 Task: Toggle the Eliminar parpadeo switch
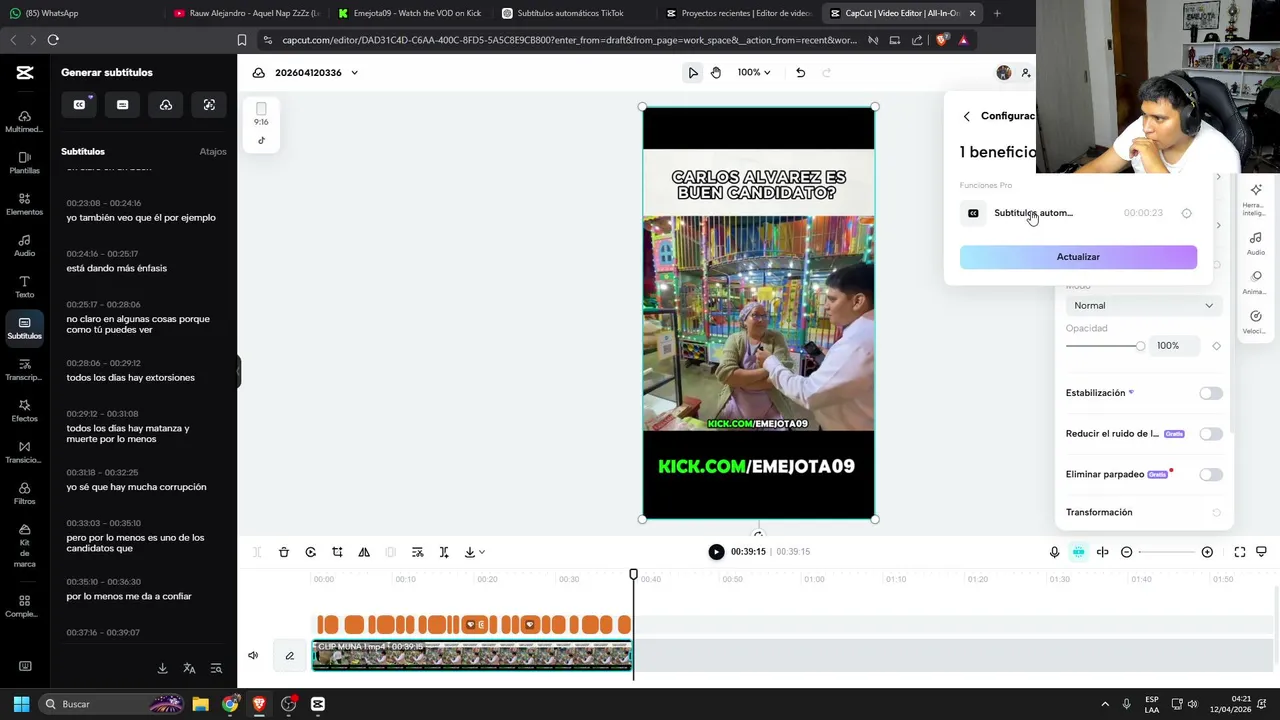click(x=1210, y=475)
